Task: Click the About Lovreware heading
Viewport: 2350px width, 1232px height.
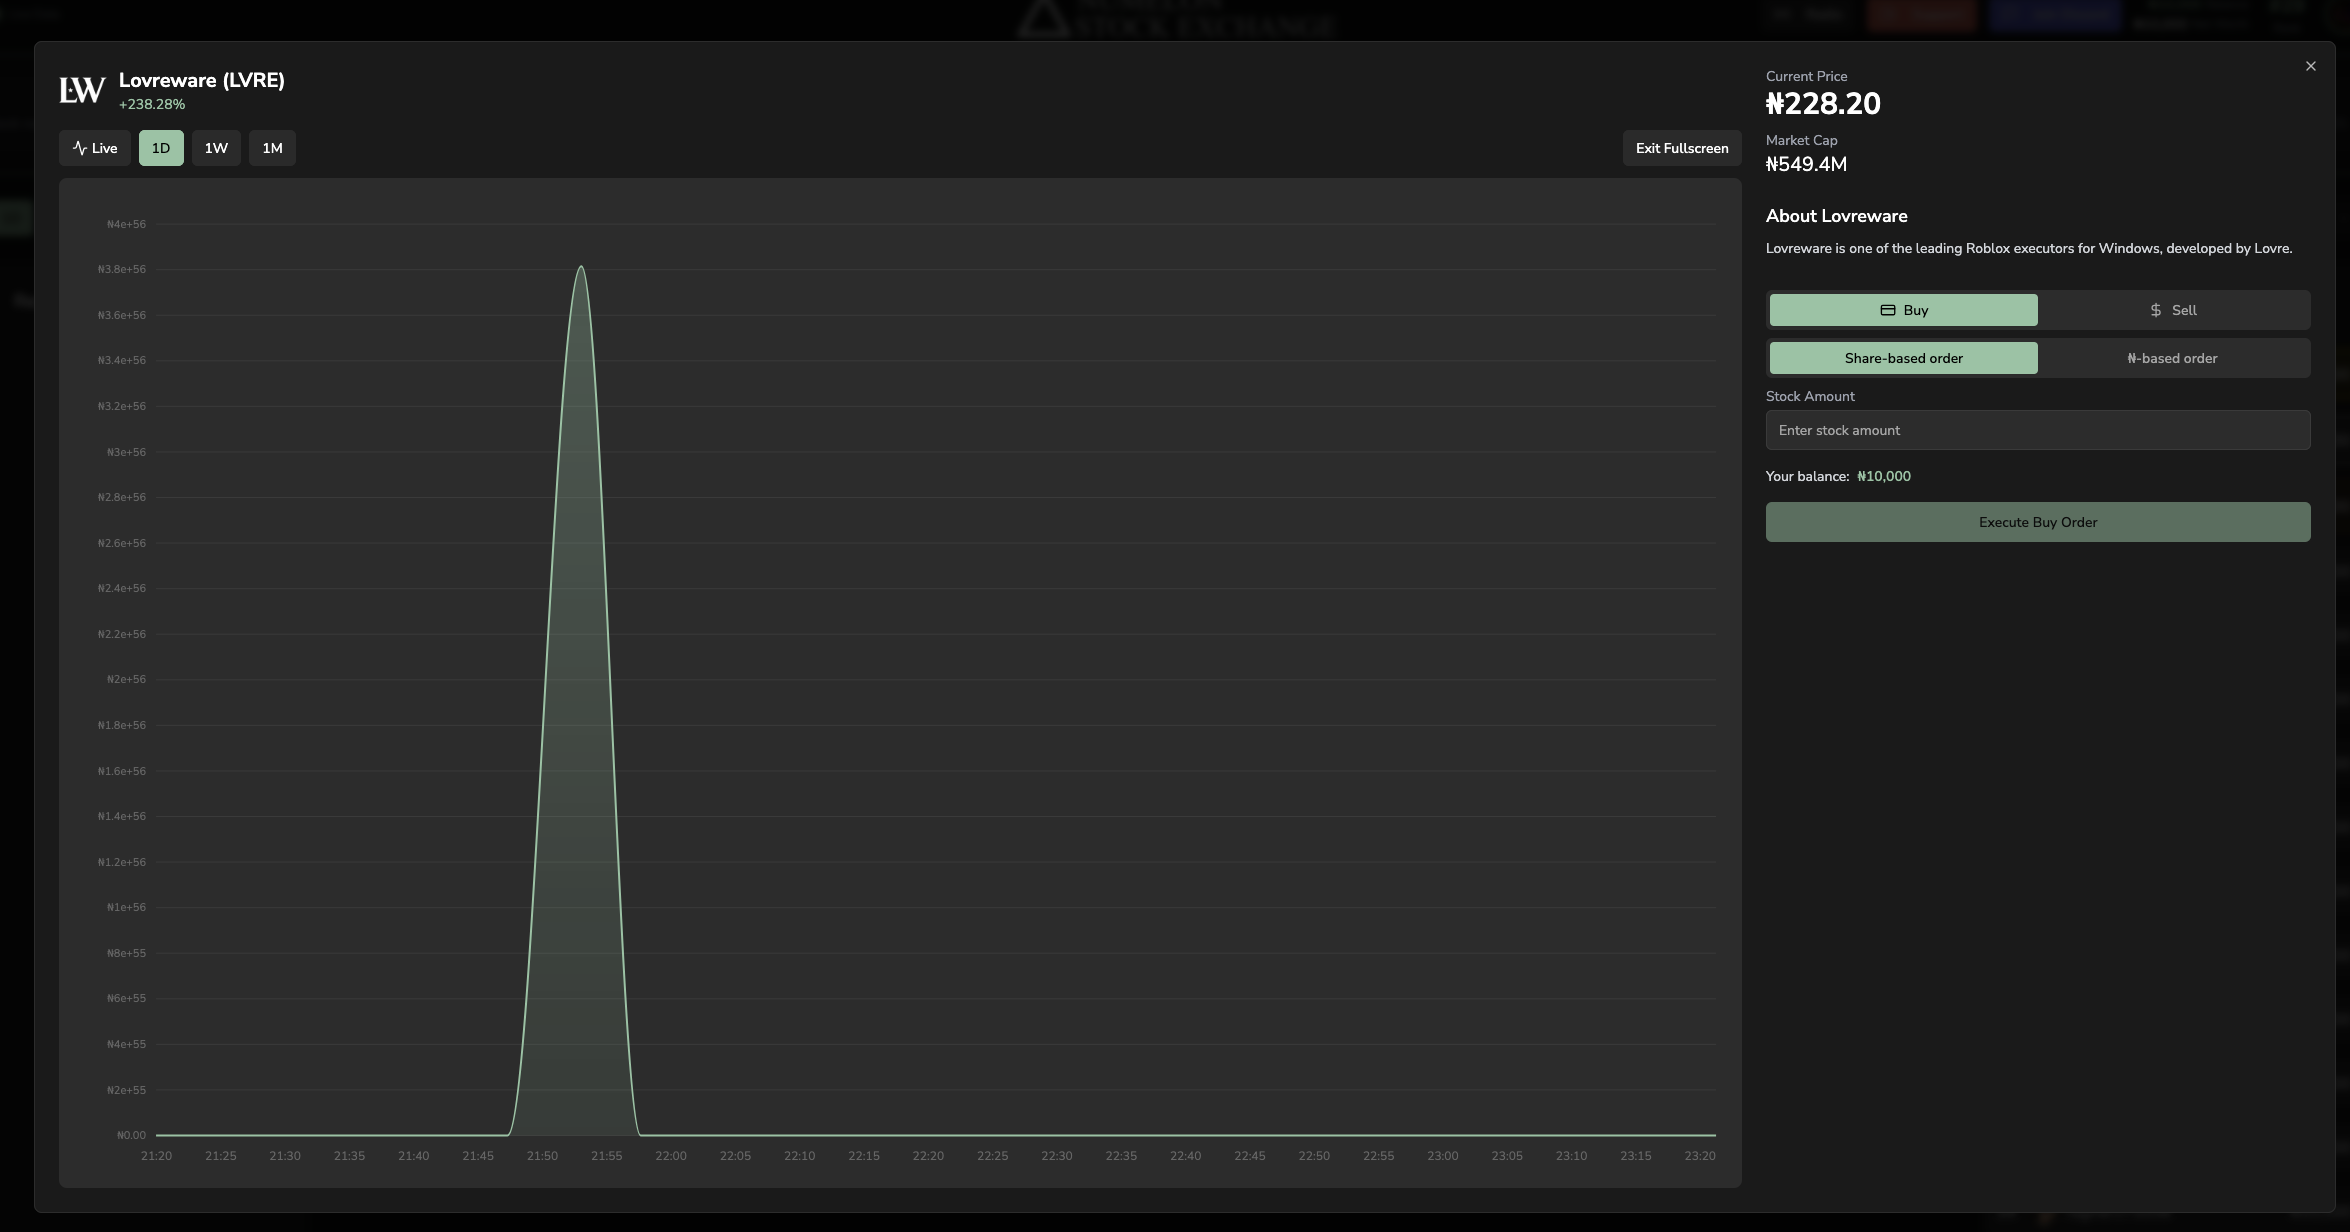Action: click(x=1837, y=216)
